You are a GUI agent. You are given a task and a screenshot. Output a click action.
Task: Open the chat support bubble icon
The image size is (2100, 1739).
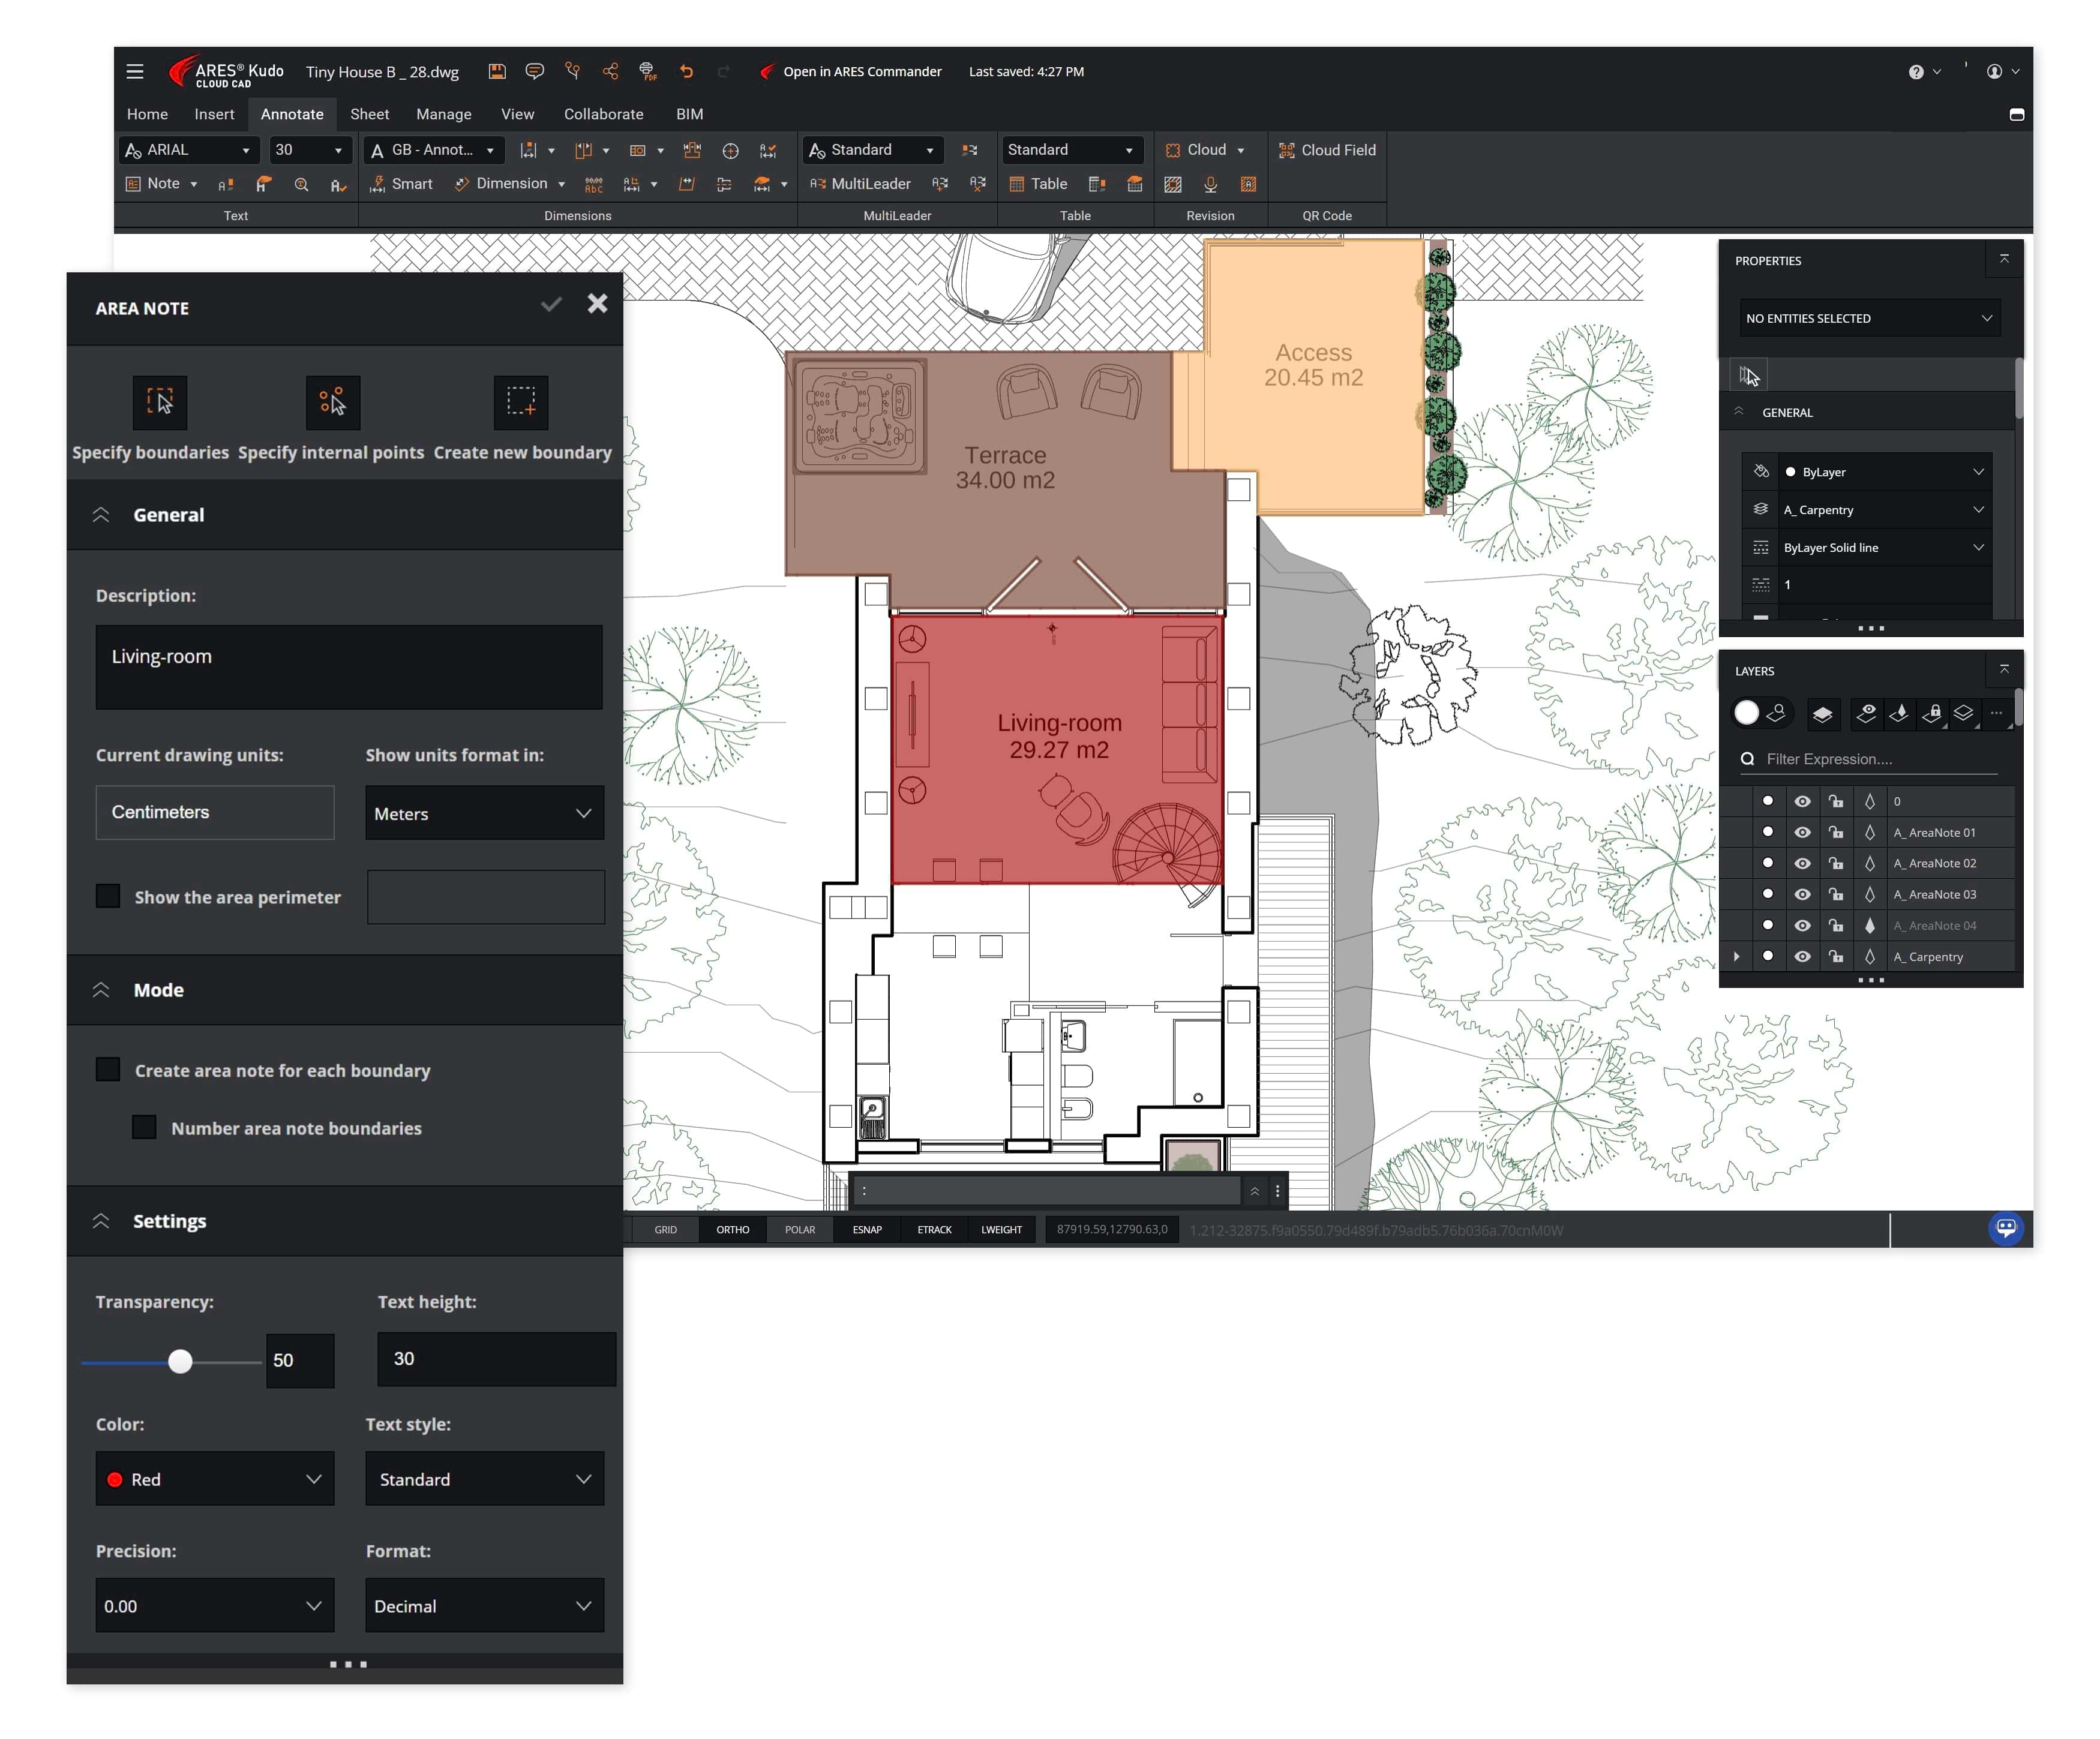[2005, 1228]
